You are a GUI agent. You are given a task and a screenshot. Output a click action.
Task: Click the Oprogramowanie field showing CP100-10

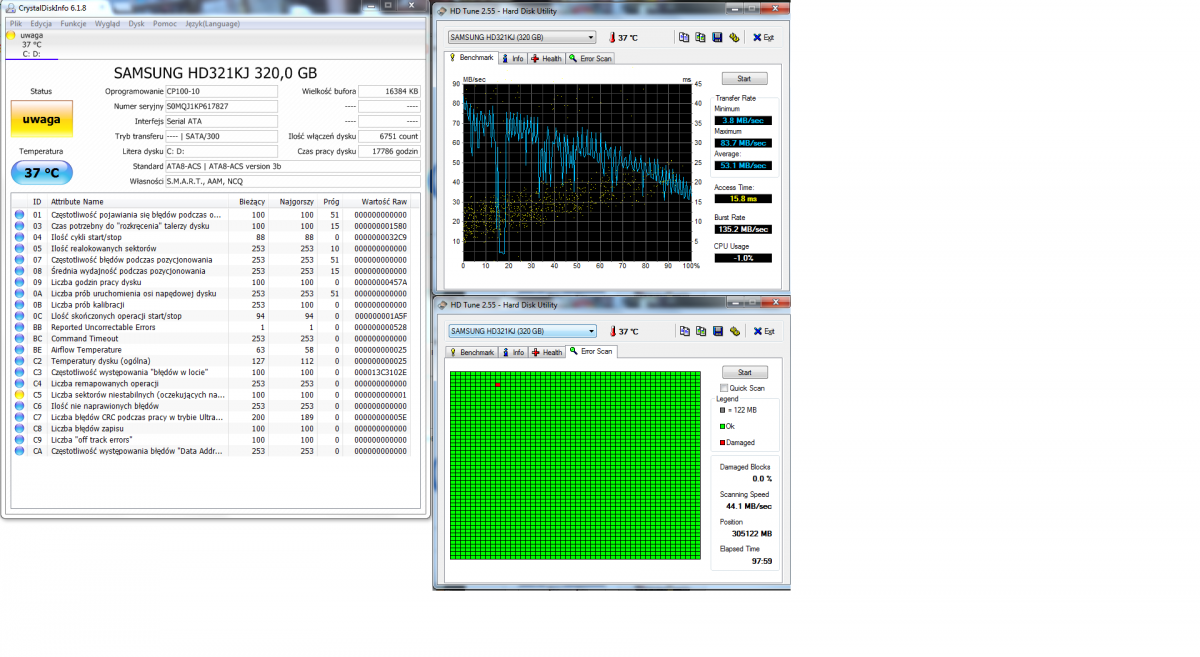[222, 91]
